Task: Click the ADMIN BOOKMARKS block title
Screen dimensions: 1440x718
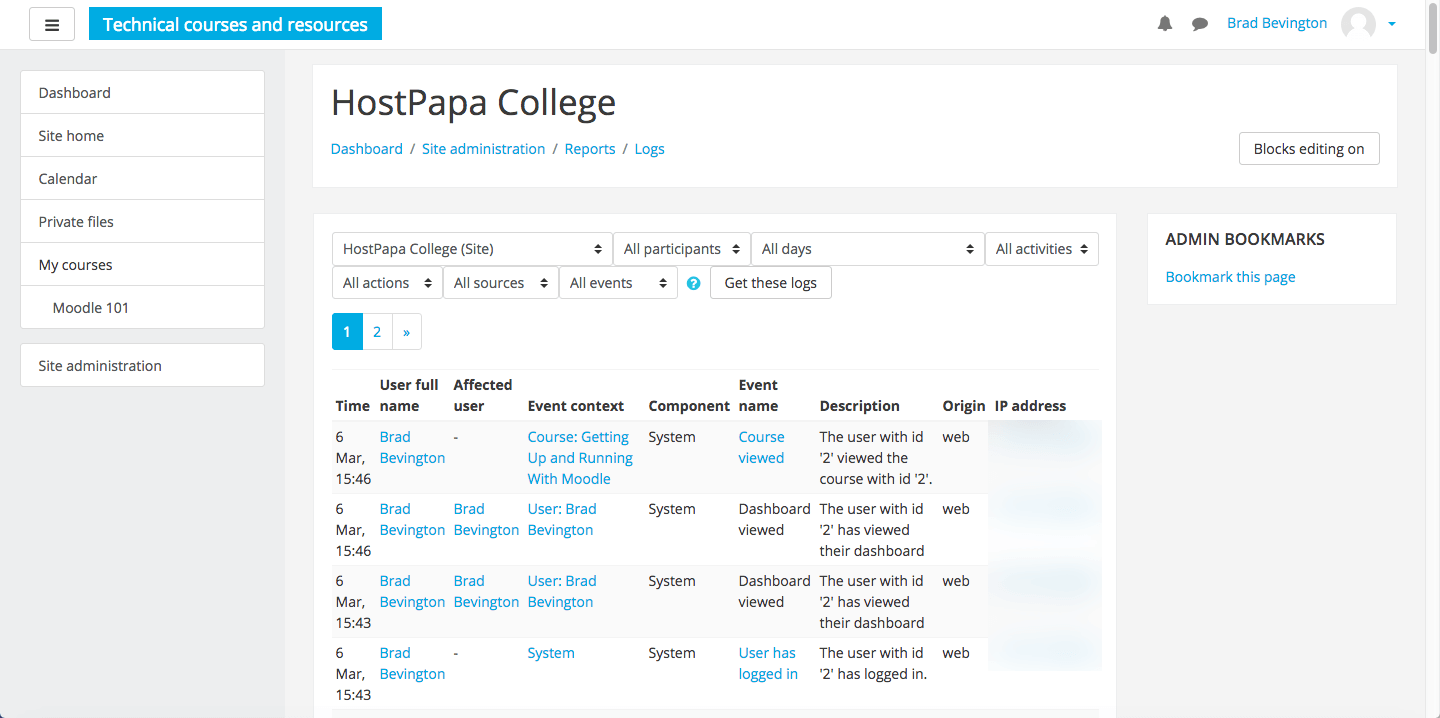Action: 1245,239
